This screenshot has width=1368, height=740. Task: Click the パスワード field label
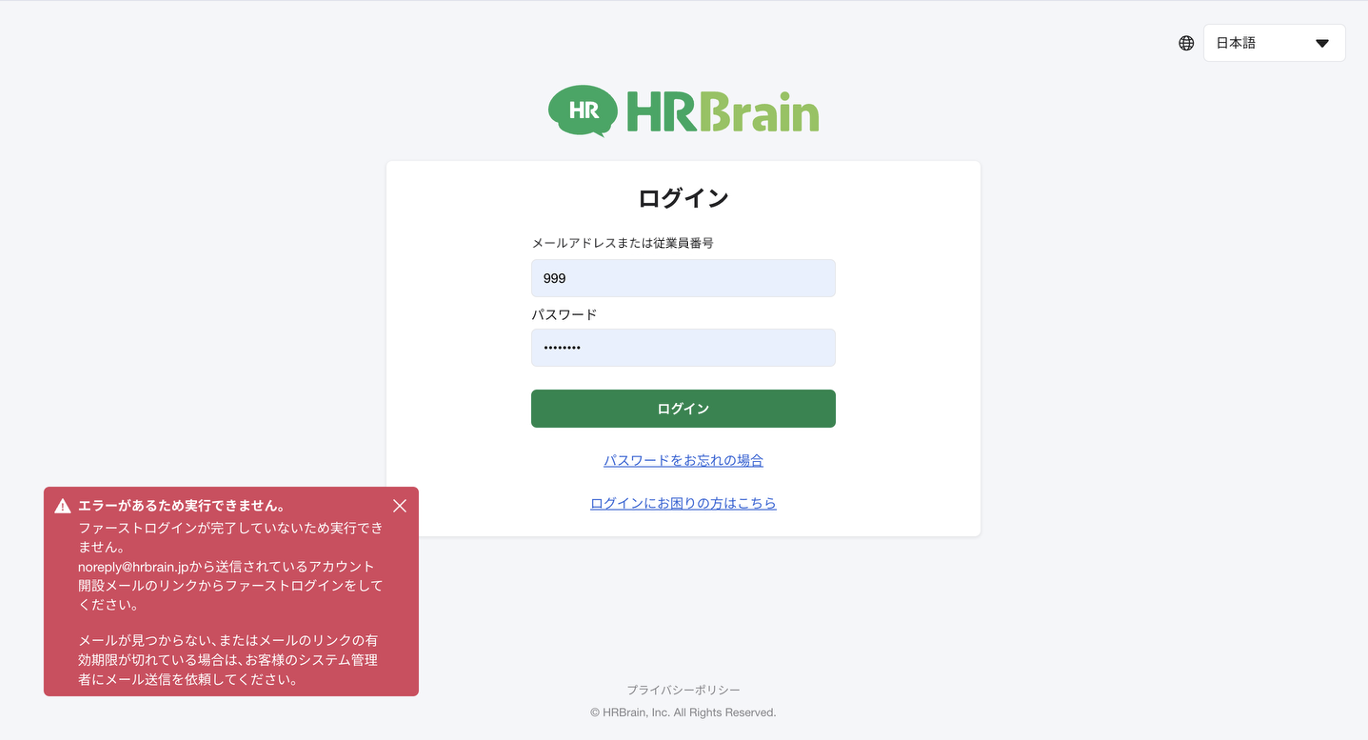coord(564,314)
